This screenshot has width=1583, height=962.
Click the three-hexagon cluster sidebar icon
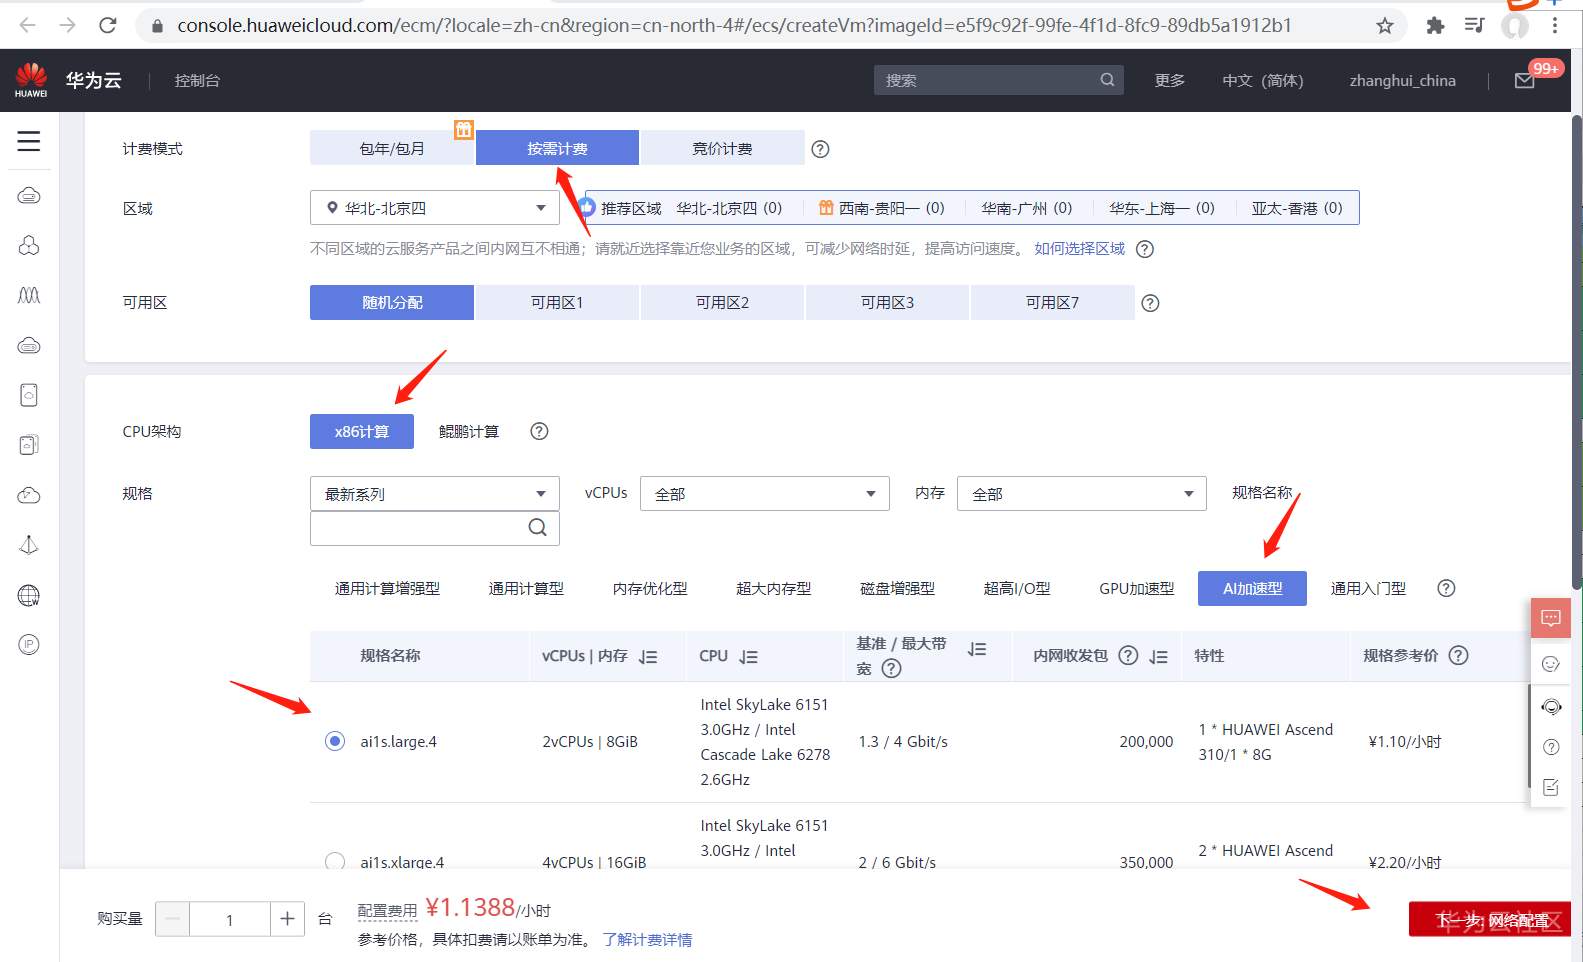29,245
